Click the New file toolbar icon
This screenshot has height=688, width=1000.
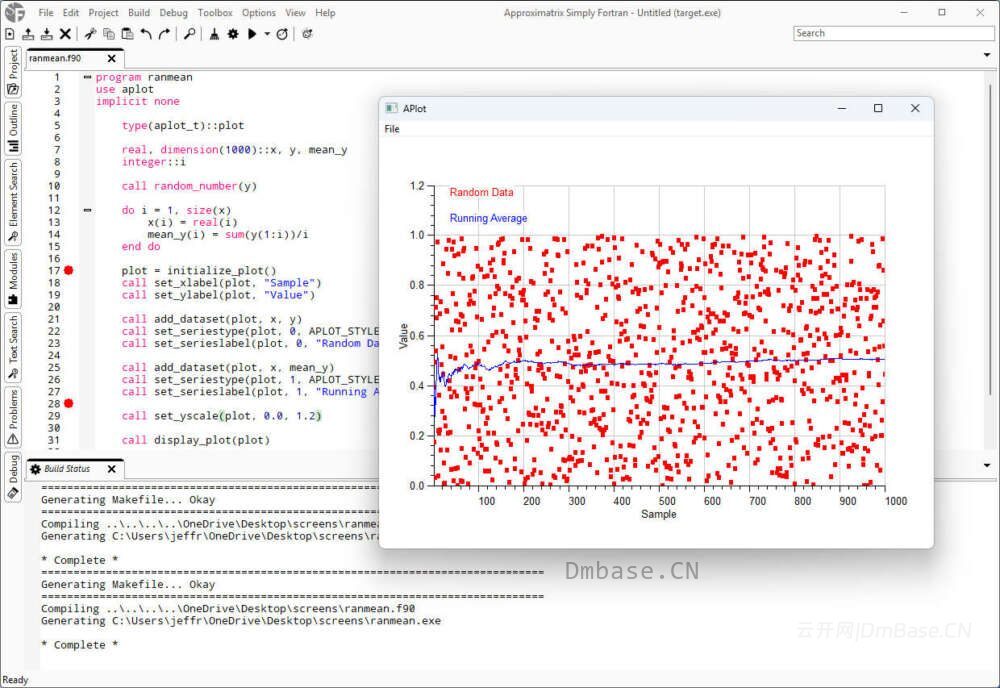[10, 34]
